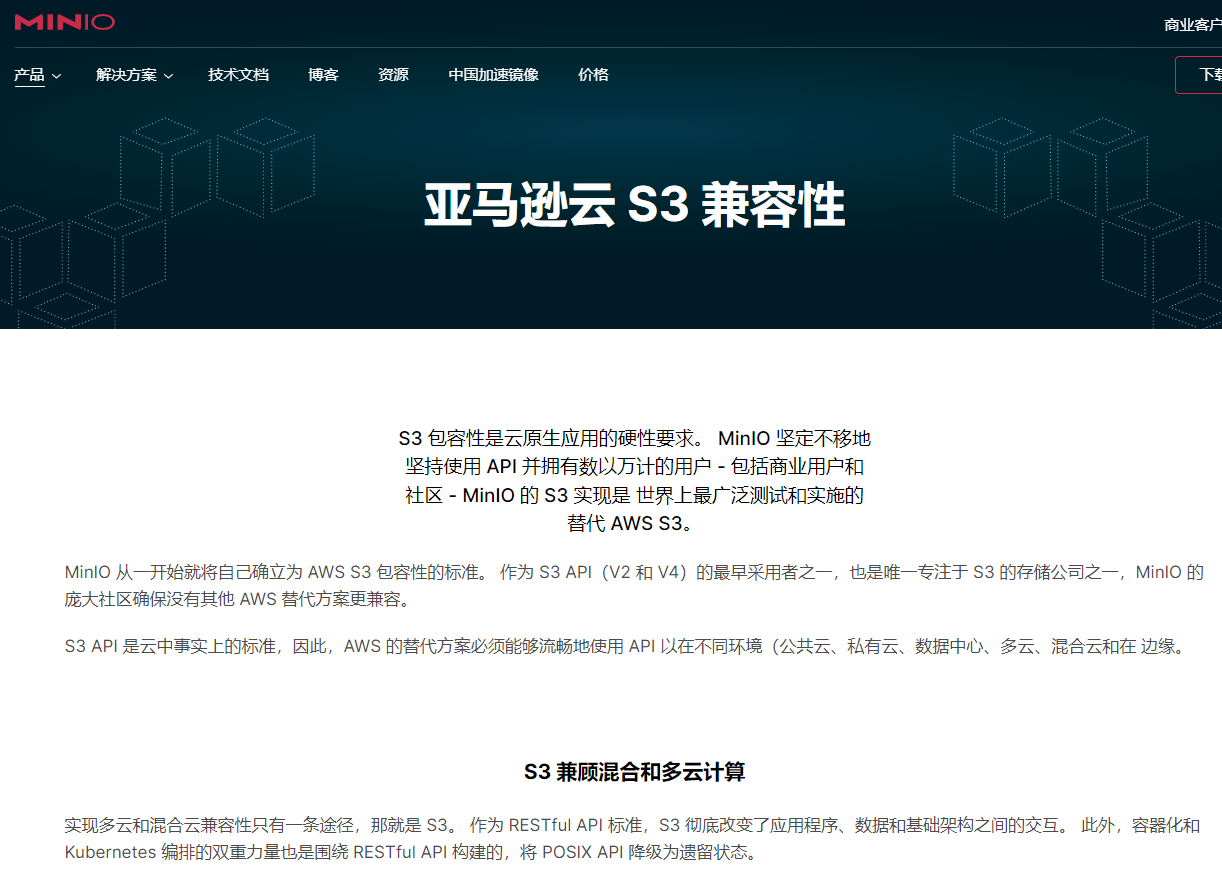Click the S3 兼顾混合和多云计算 heading

(635, 772)
